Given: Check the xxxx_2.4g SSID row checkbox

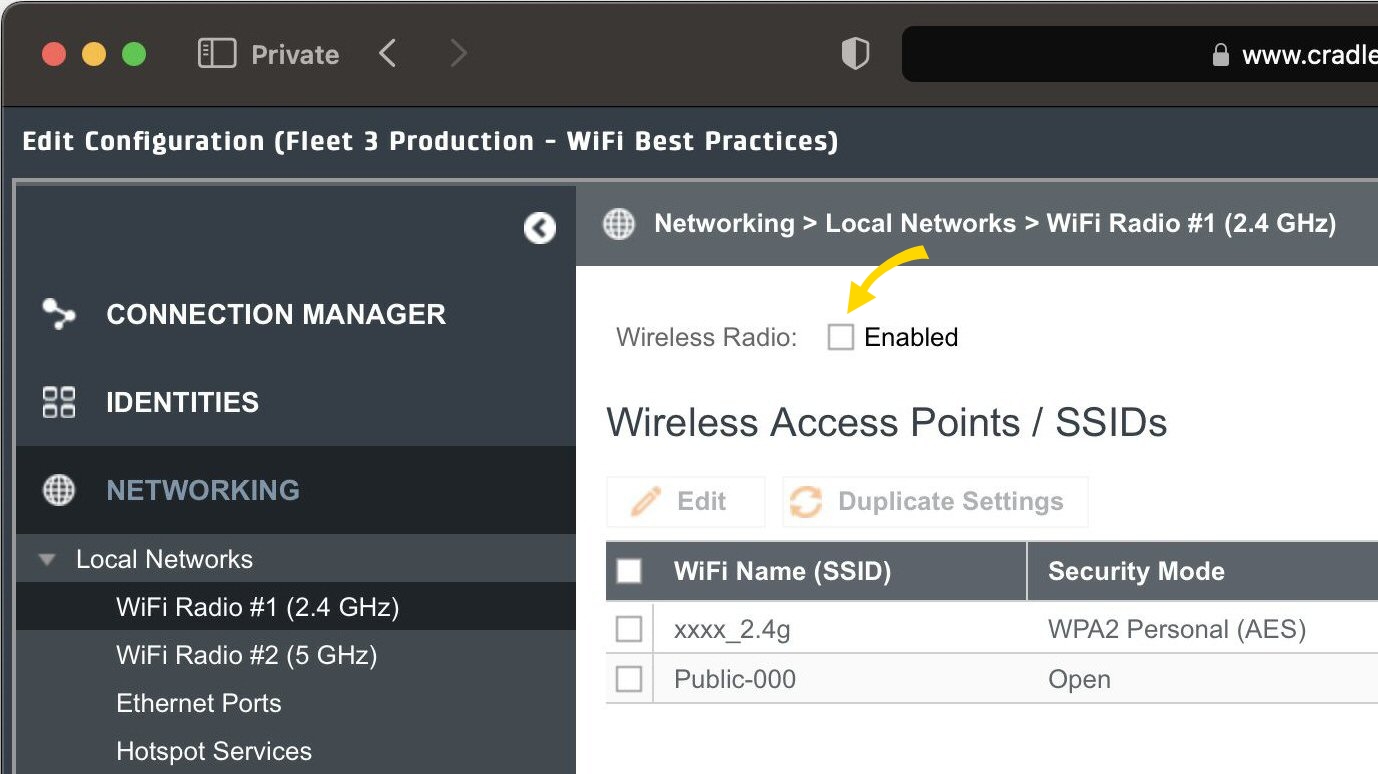Looking at the screenshot, I should pyautogui.click(x=629, y=629).
